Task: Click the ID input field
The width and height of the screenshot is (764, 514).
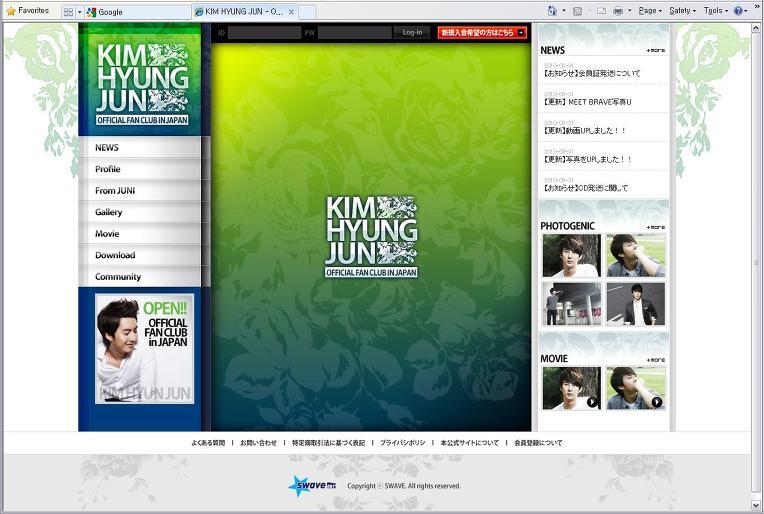Action: pos(264,33)
